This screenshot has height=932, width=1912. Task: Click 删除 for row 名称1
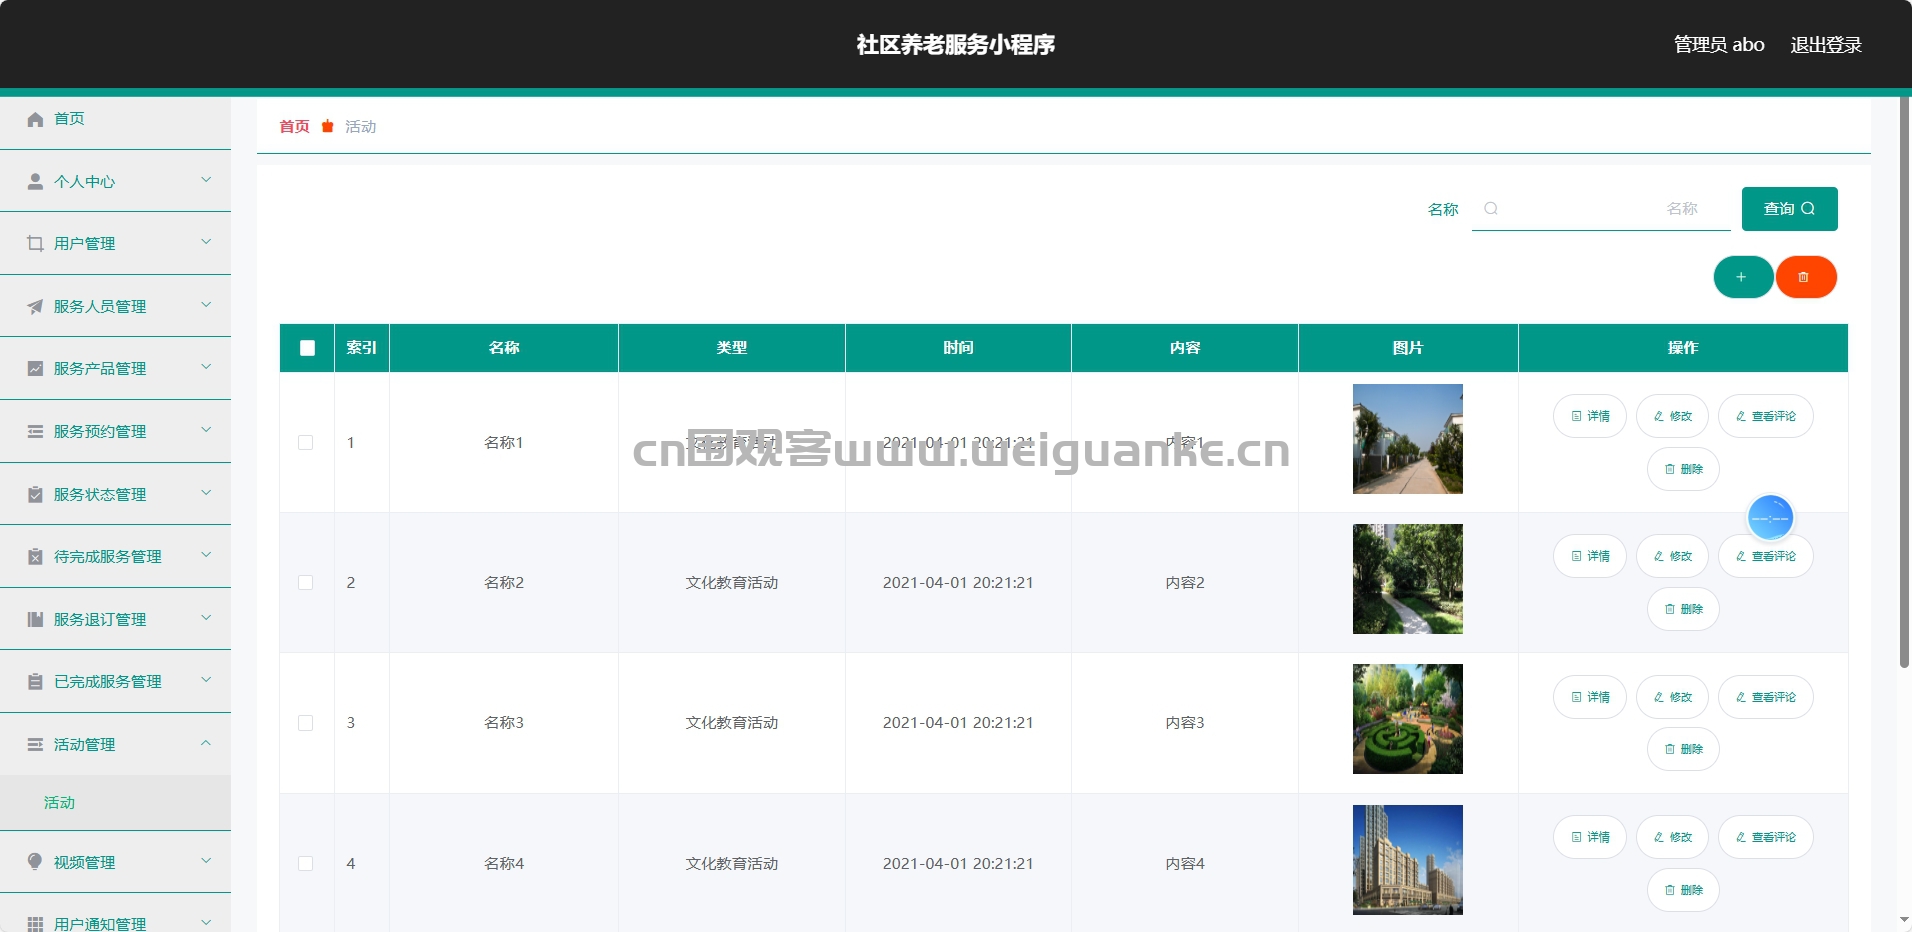1683,469
